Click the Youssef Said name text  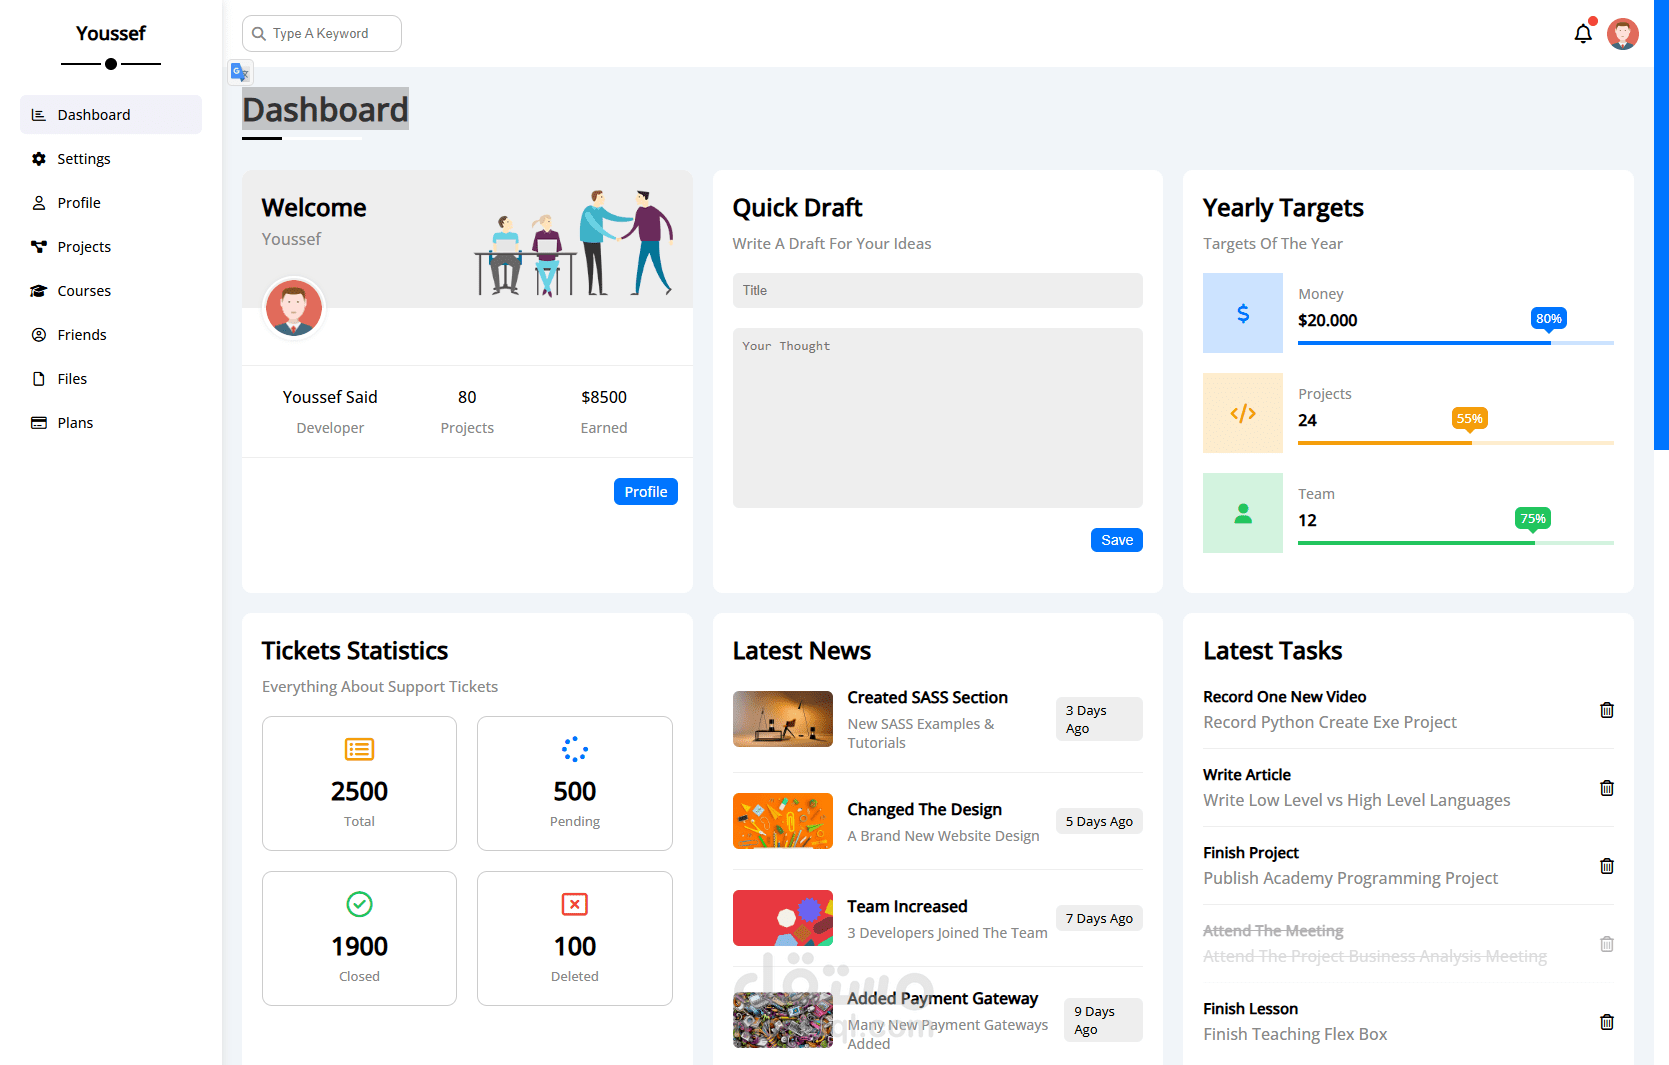(x=330, y=397)
